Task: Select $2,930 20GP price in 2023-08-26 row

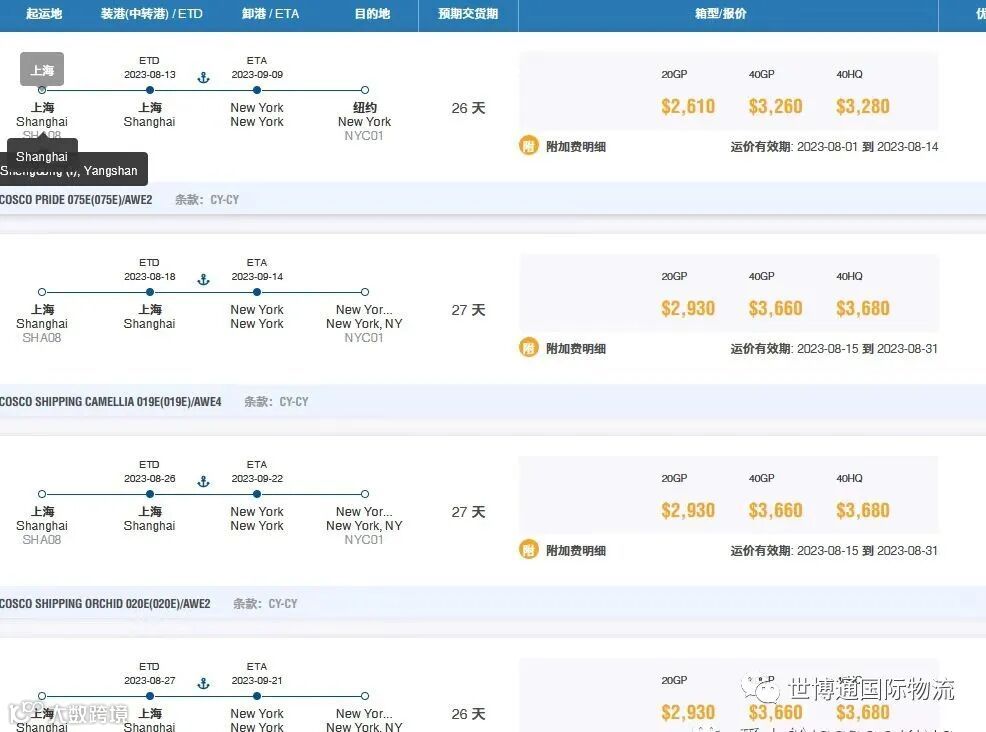Action: click(688, 510)
